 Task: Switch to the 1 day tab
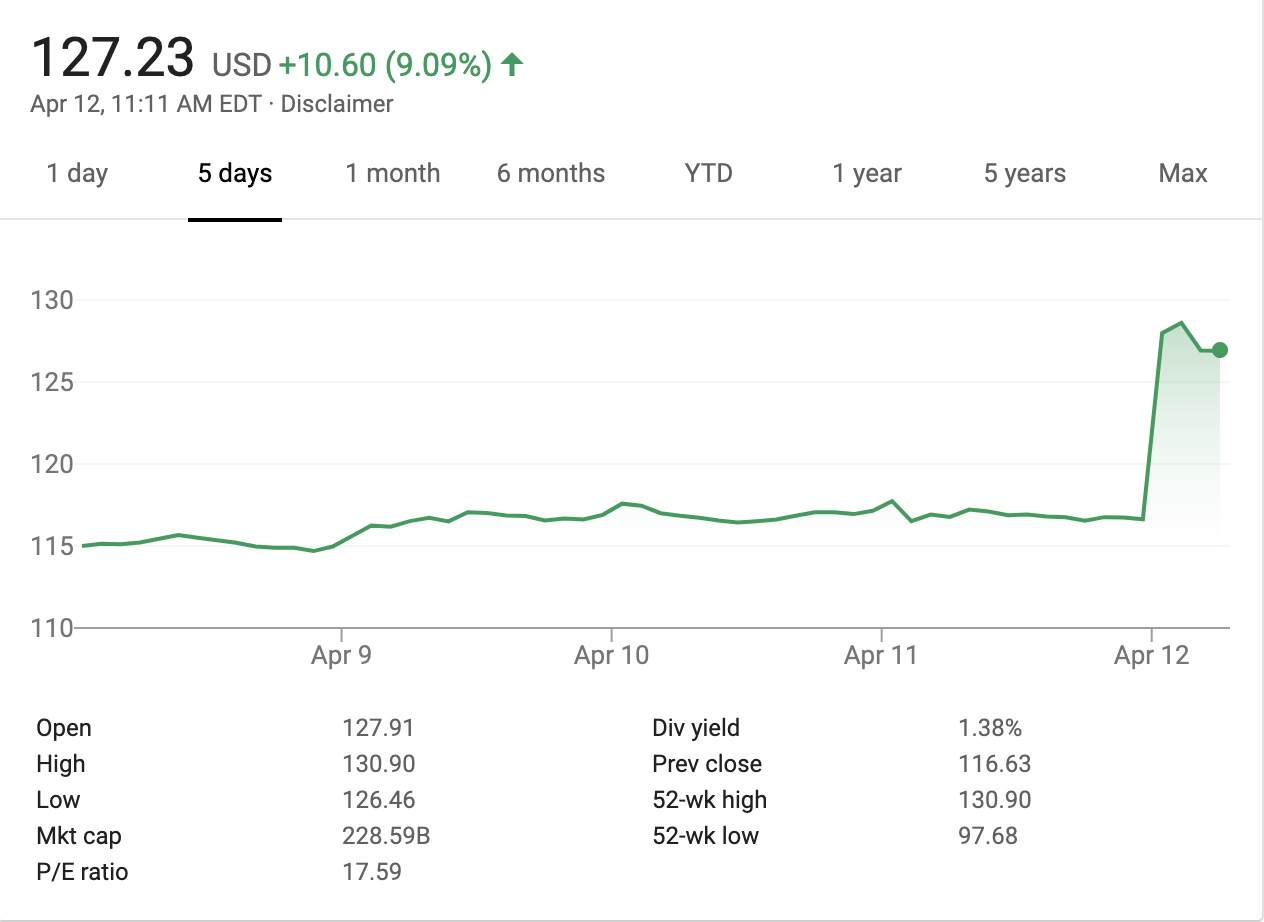click(77, 174)
